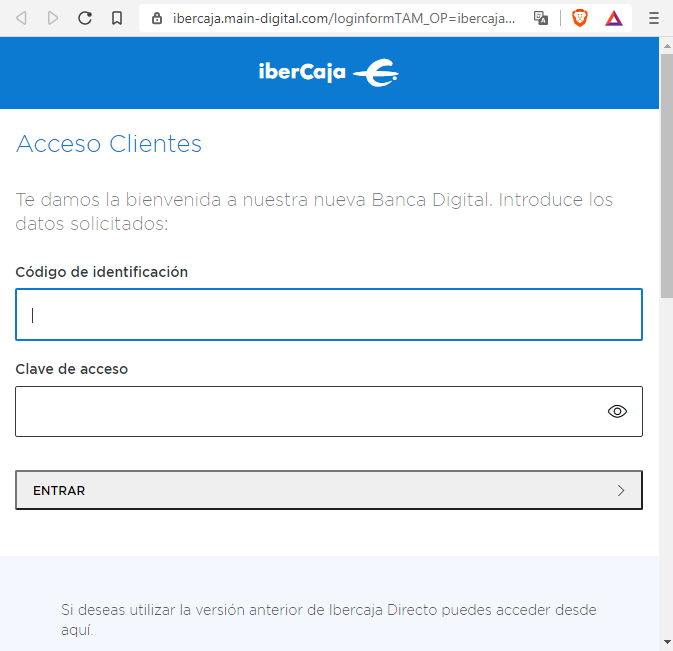673x651 pixels.
Task: Click the browser back arrow
Action: 22,18
